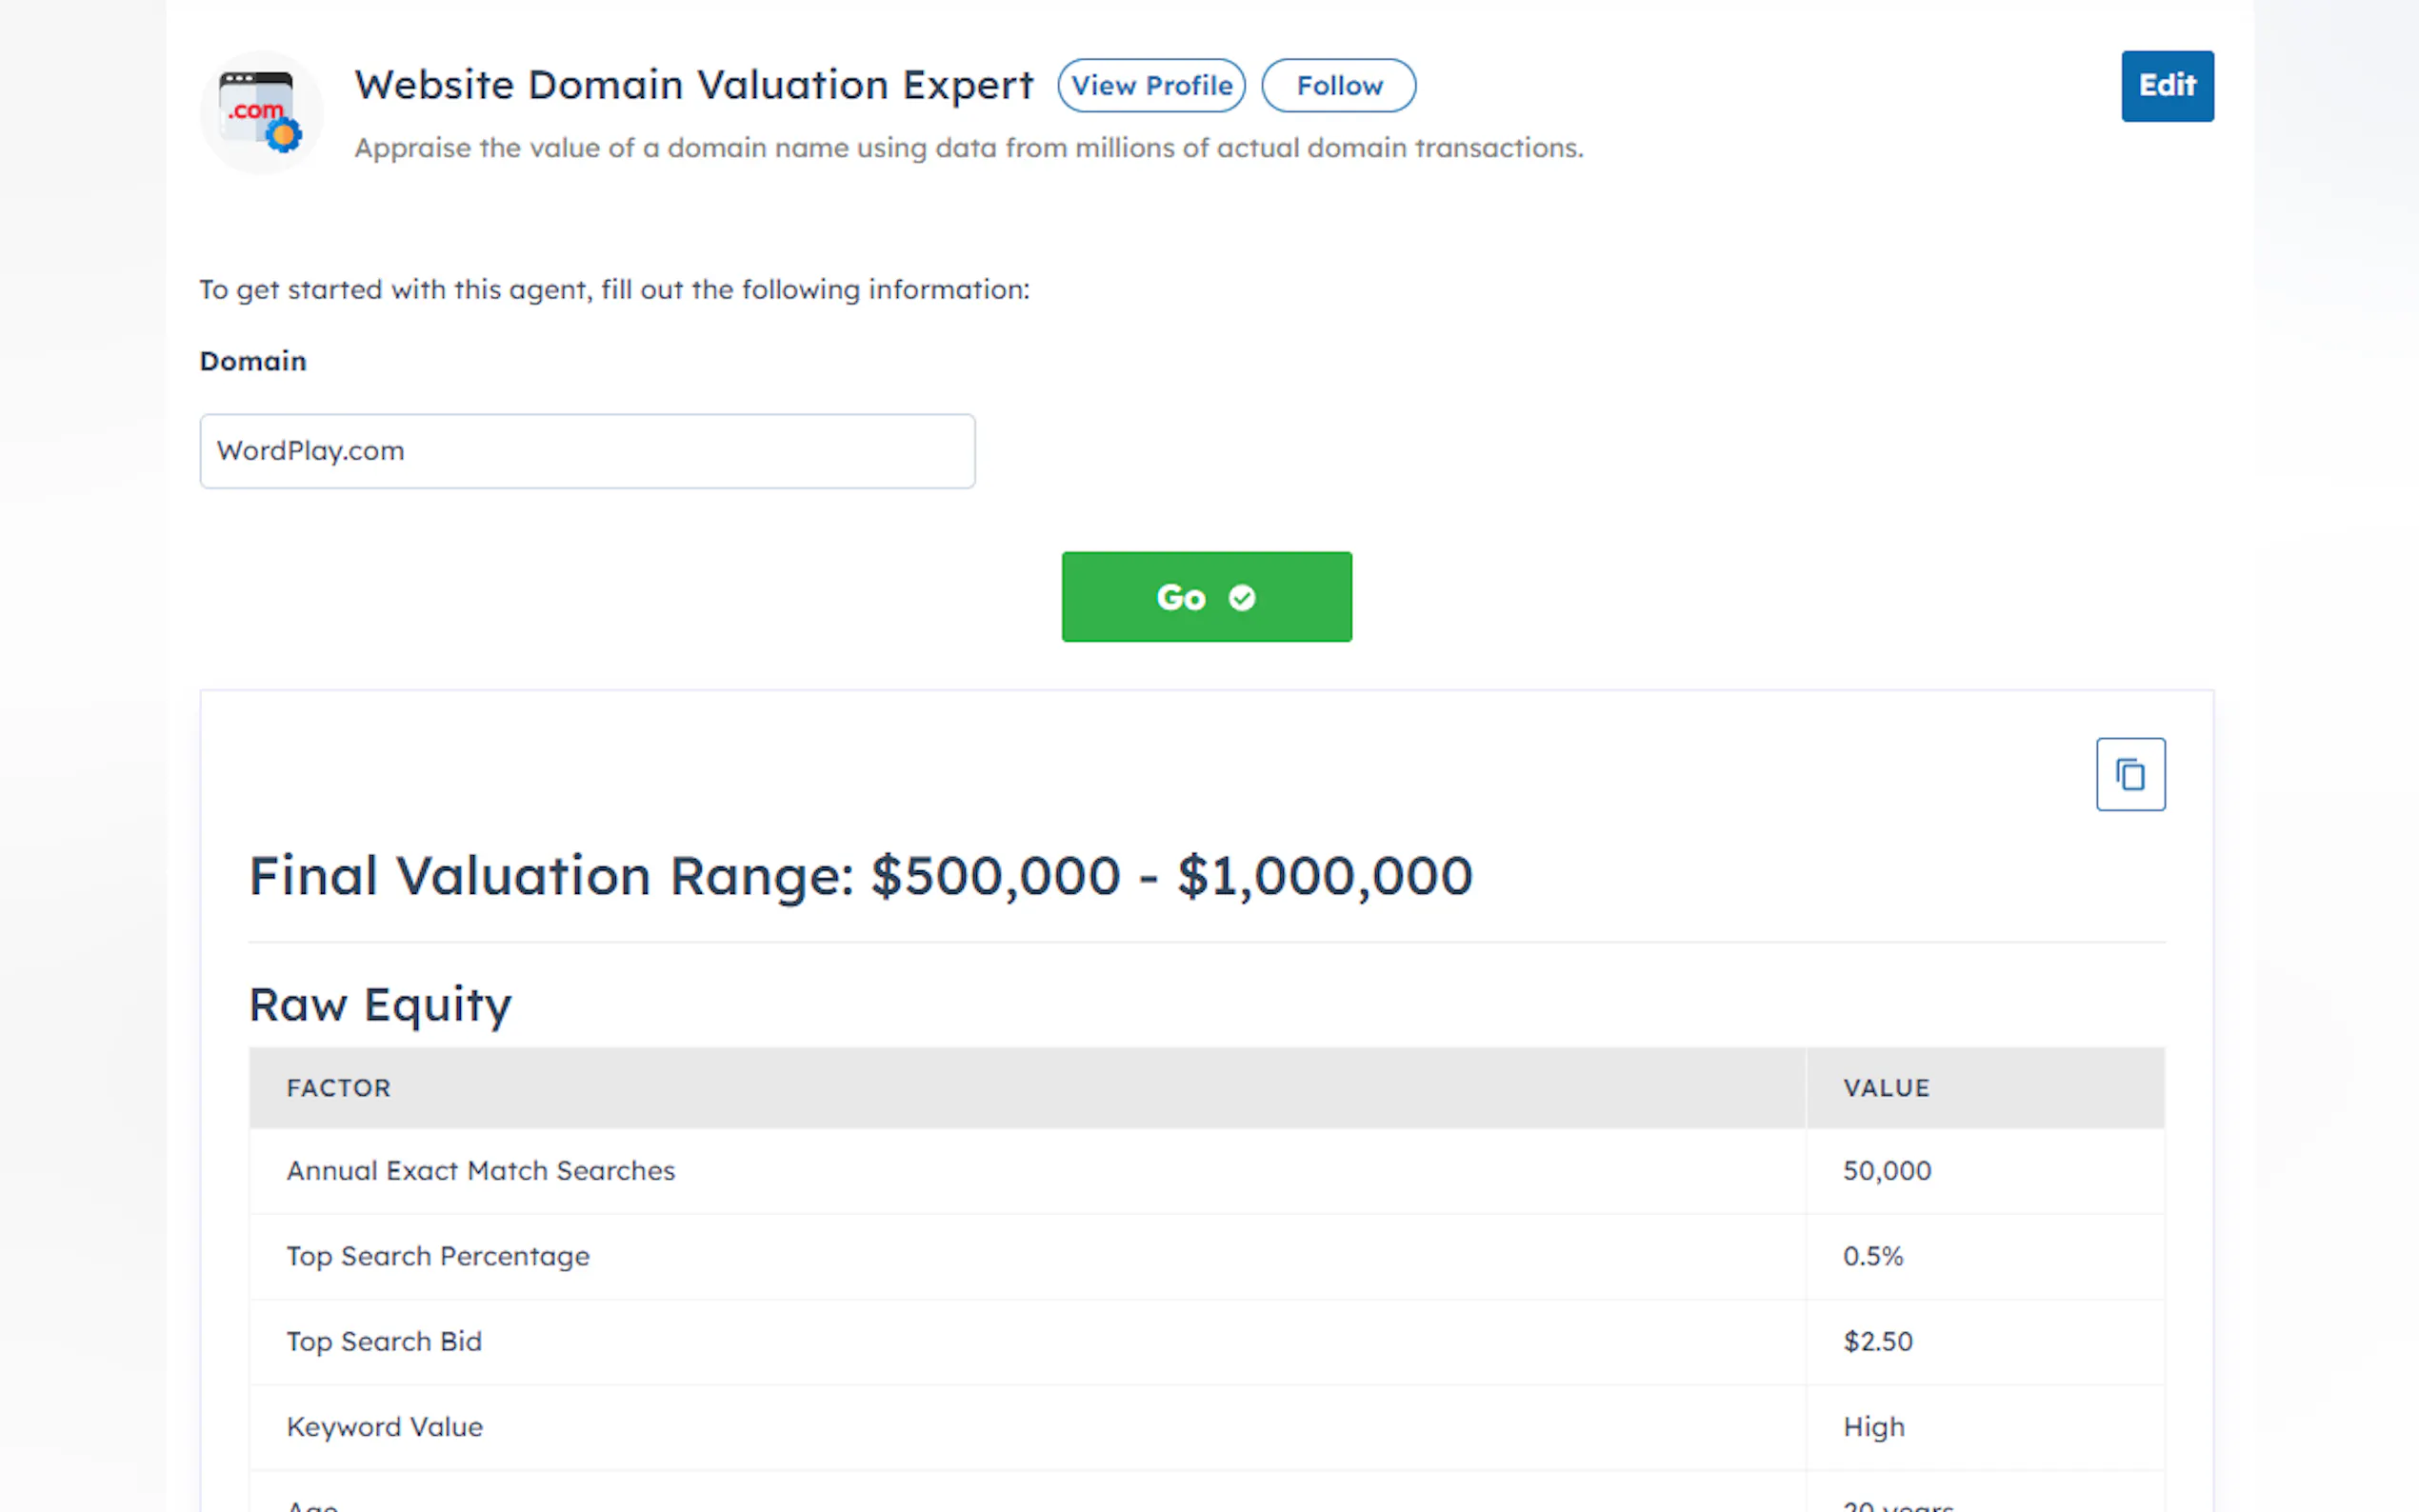Click the Website Domain Valuation Expert title
This screenshot has width=2419, height=1512.
[693, 85]
